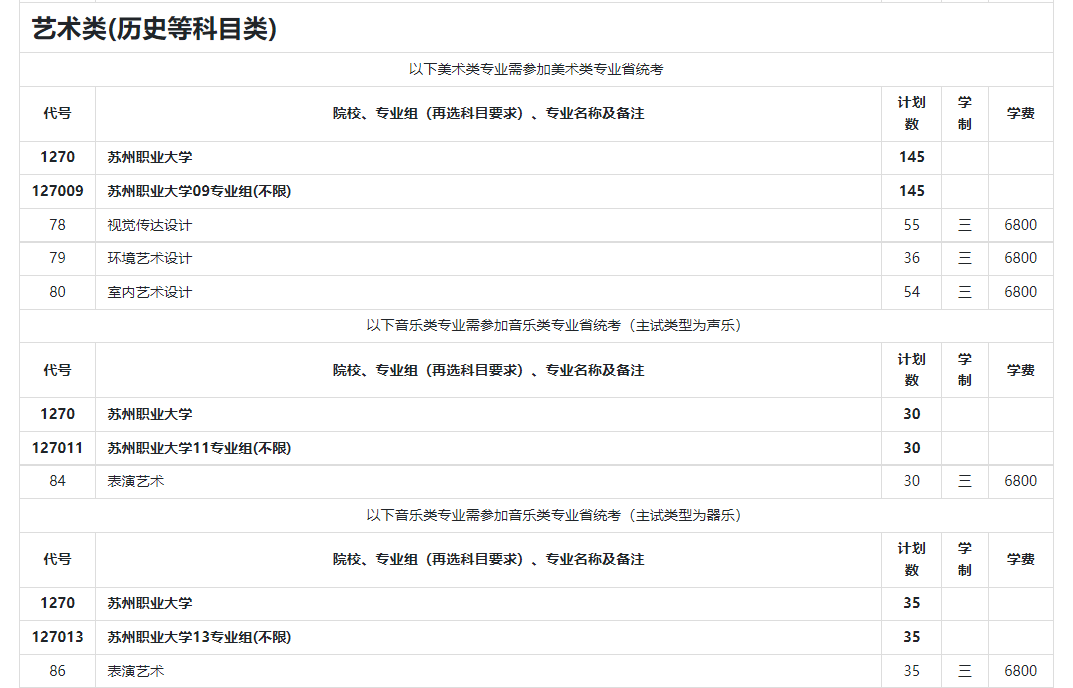Image resolution: width=1073 pixels, height=688 pixels.
Task: Select the note 以下美术类专业需参加美术类专业省统考
Action: [536, 69]
